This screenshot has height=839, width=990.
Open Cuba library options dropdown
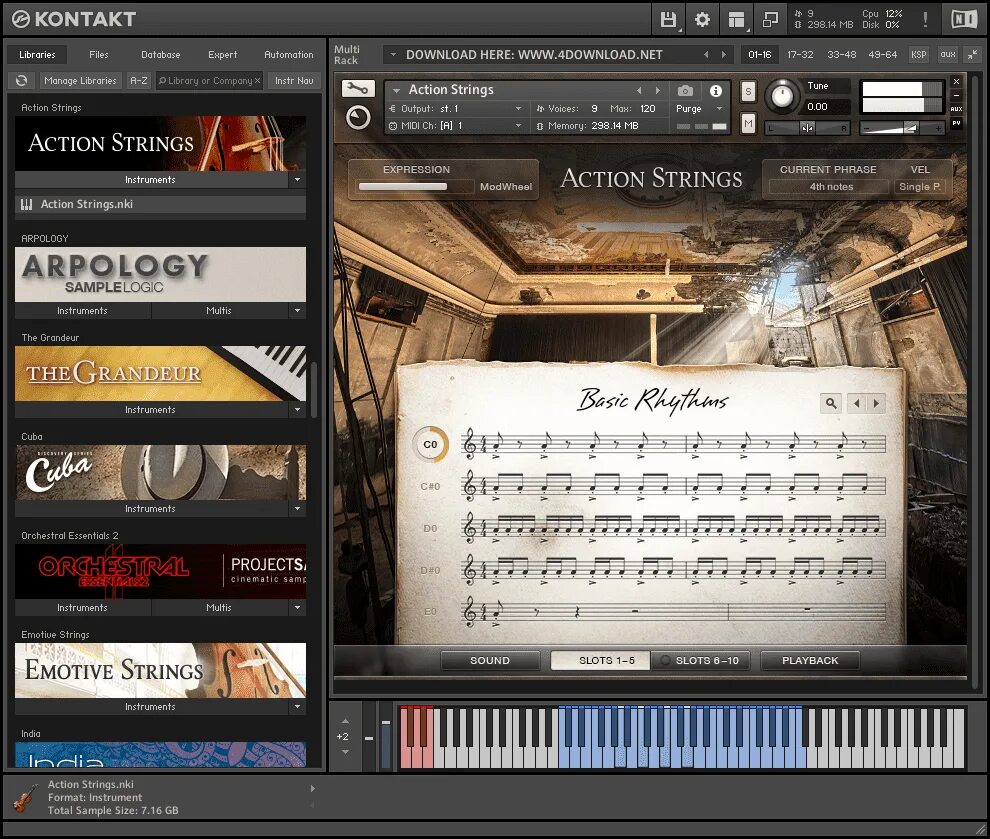coord(297,509)
